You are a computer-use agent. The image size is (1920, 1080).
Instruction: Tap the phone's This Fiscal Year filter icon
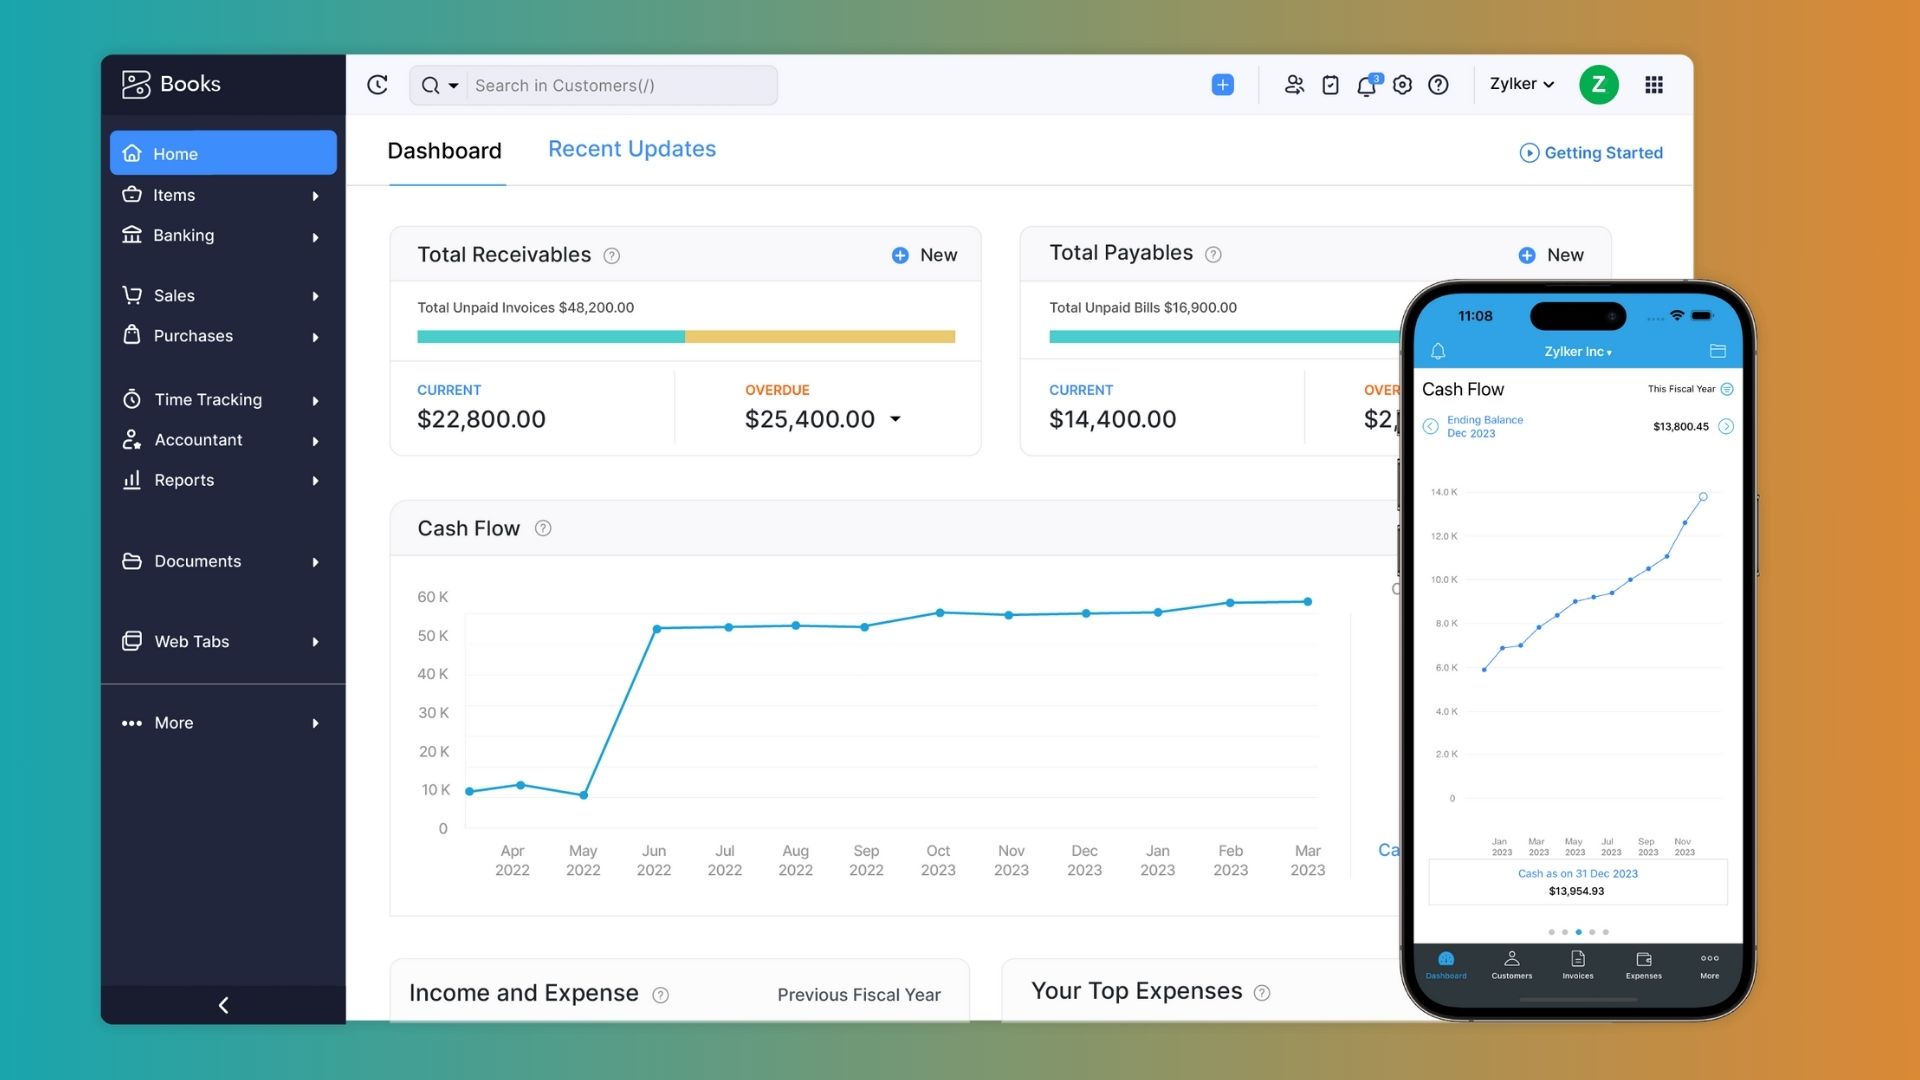[x=1727, y=389]
